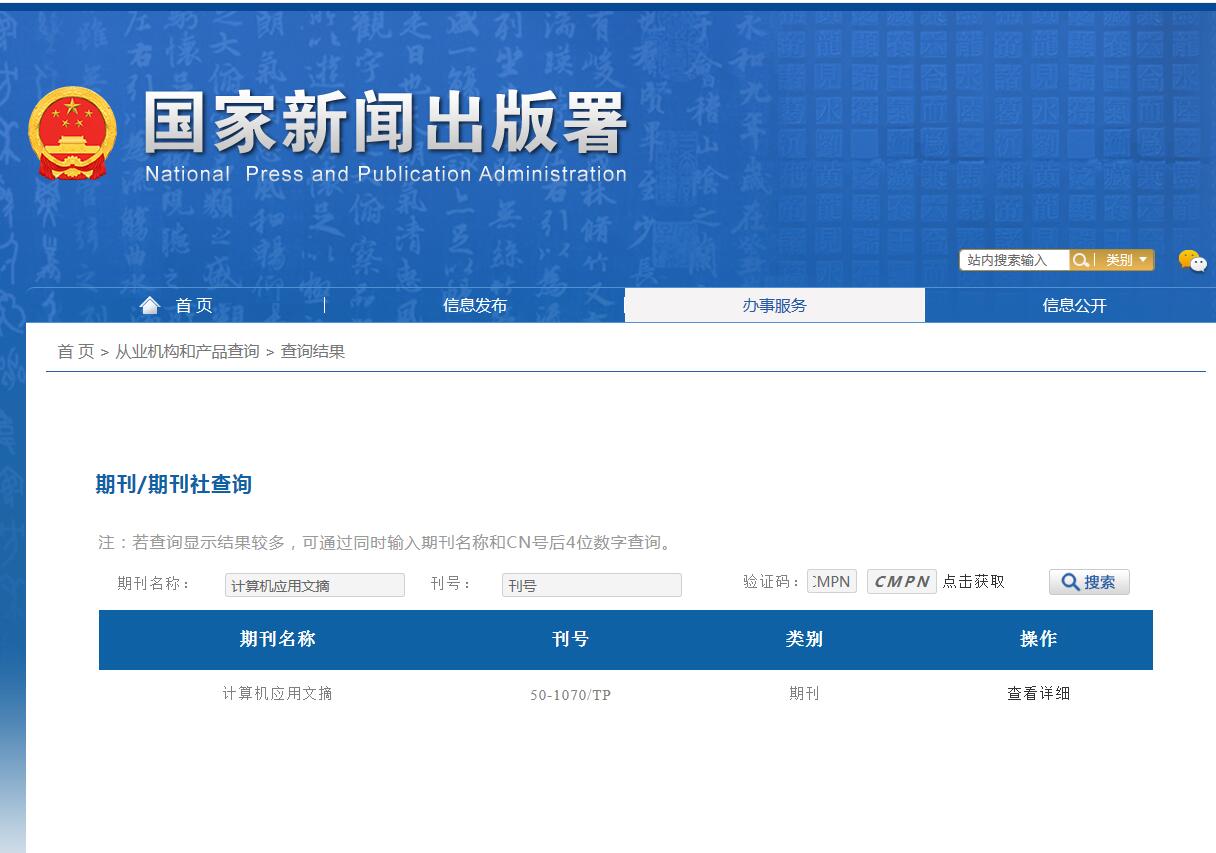Image resolution: width=1216 pixels, height=853 pixels.
Task: Click the 搜索 search button
Action: (1089, 582)
